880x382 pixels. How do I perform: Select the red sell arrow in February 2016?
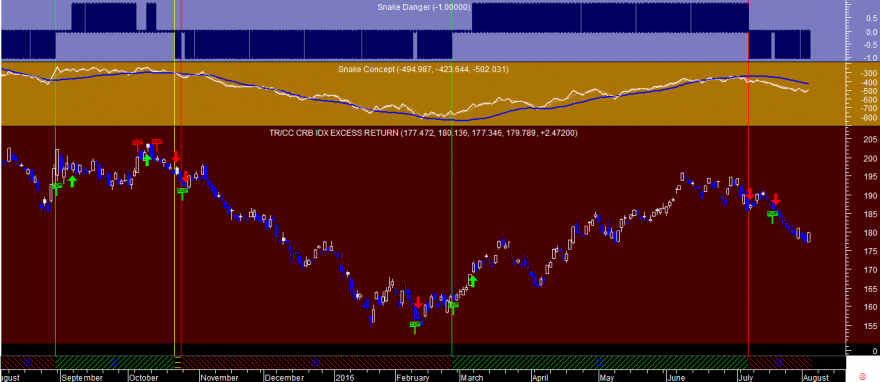(x=418, y=302)
